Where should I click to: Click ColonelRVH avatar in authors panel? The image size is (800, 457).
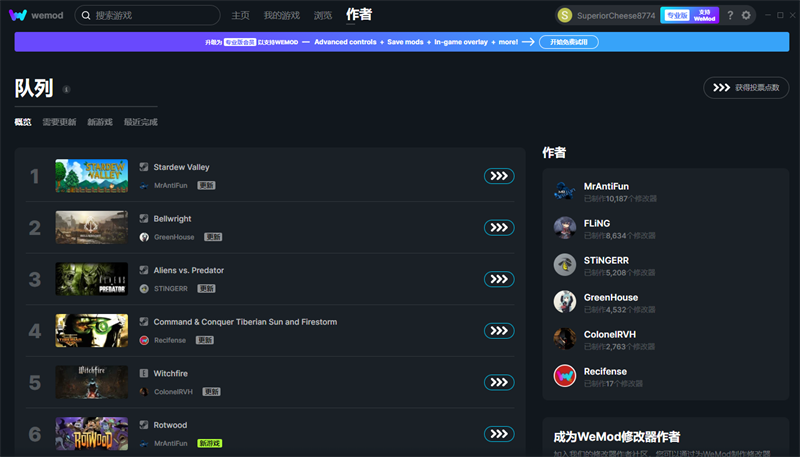[565, 339]
